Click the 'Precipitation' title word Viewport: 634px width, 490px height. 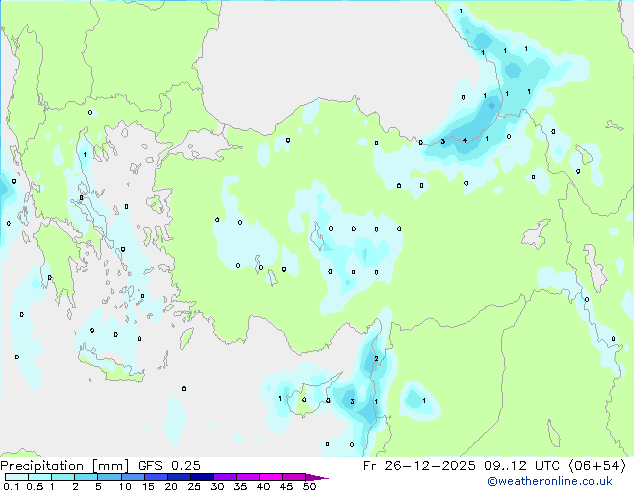[42, 466]
